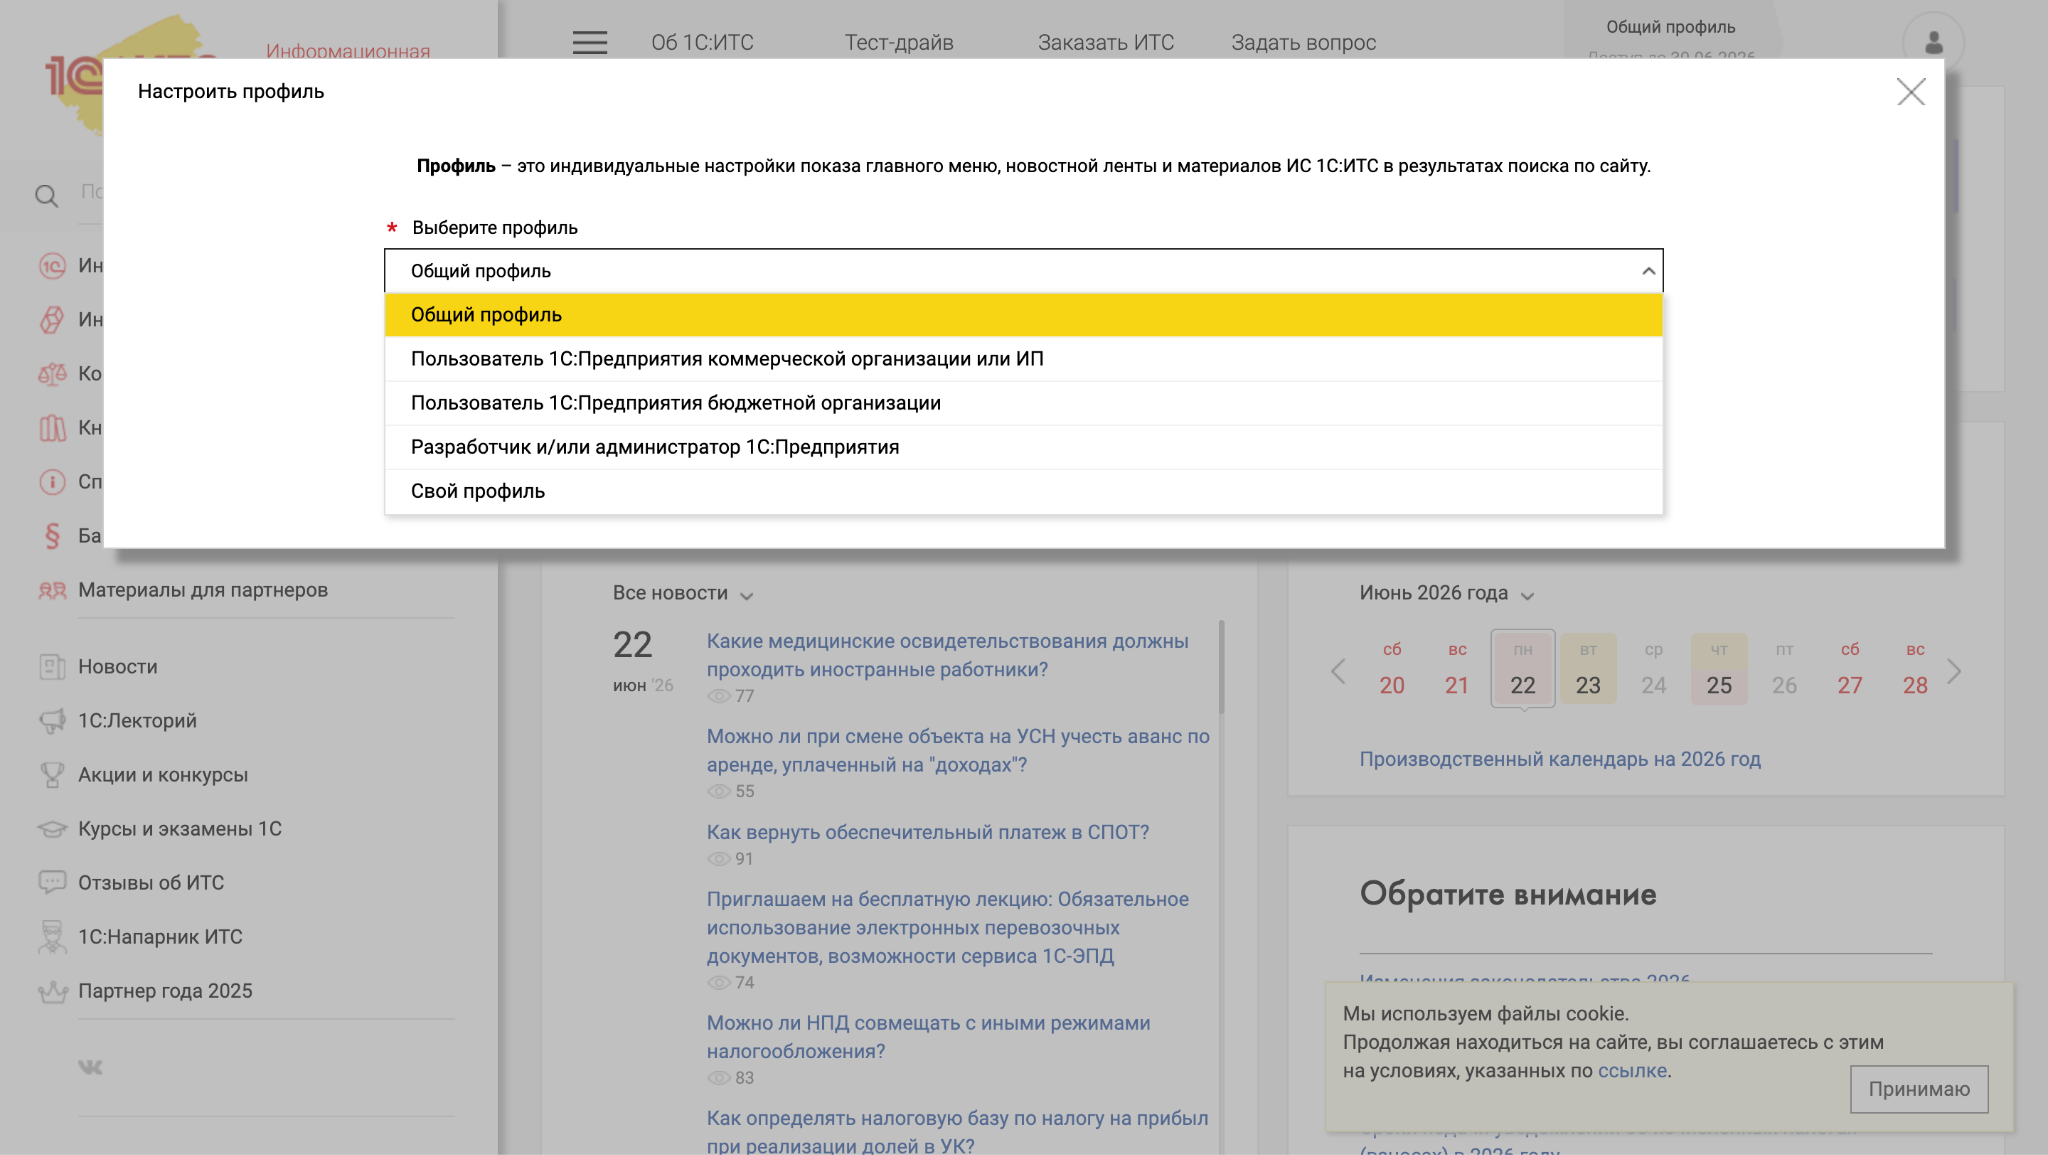Open news about медицинские освидетельствования иностранных работников
This screenshot has width=2048, height=1155.
click(x=948, y=655)
